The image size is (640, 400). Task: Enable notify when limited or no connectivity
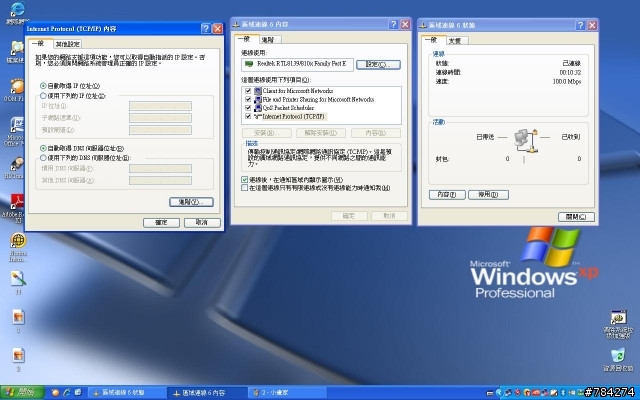tap(244, 188)
